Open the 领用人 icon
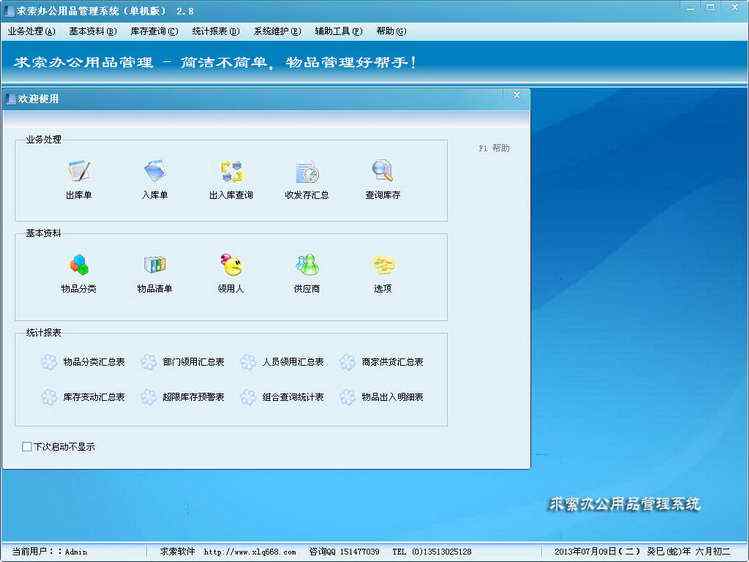 click(231, 265)
